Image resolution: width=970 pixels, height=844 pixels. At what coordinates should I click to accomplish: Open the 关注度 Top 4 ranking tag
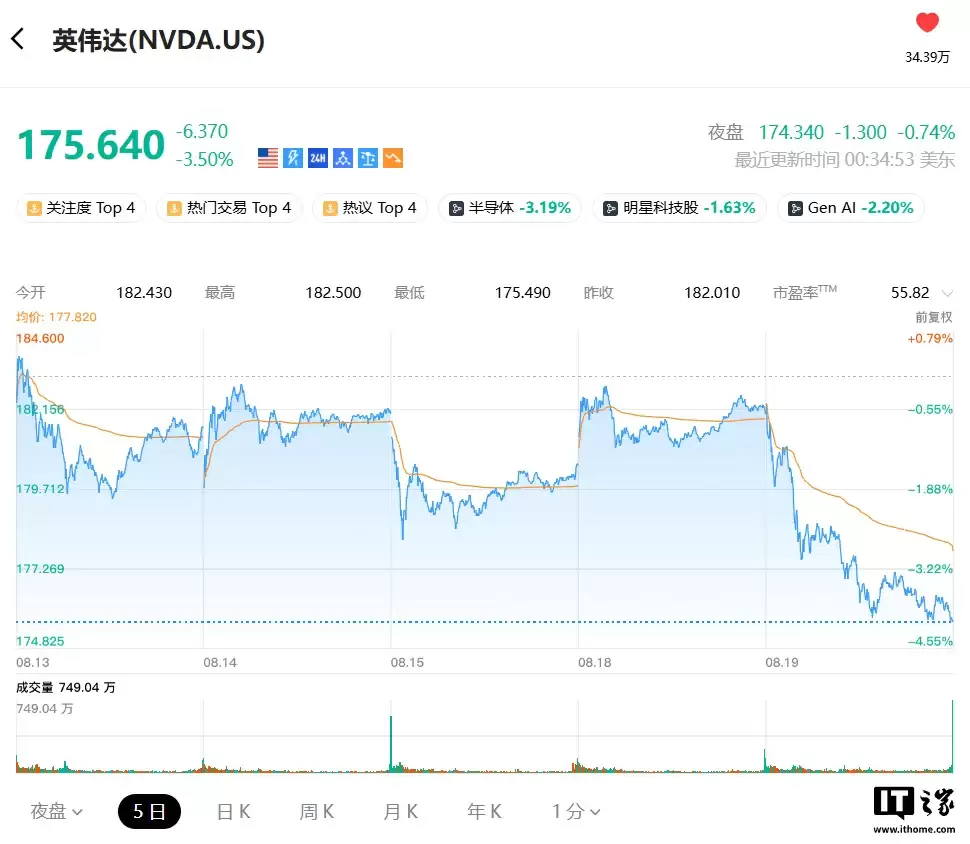pyautogui.click(x=81, y=208)
